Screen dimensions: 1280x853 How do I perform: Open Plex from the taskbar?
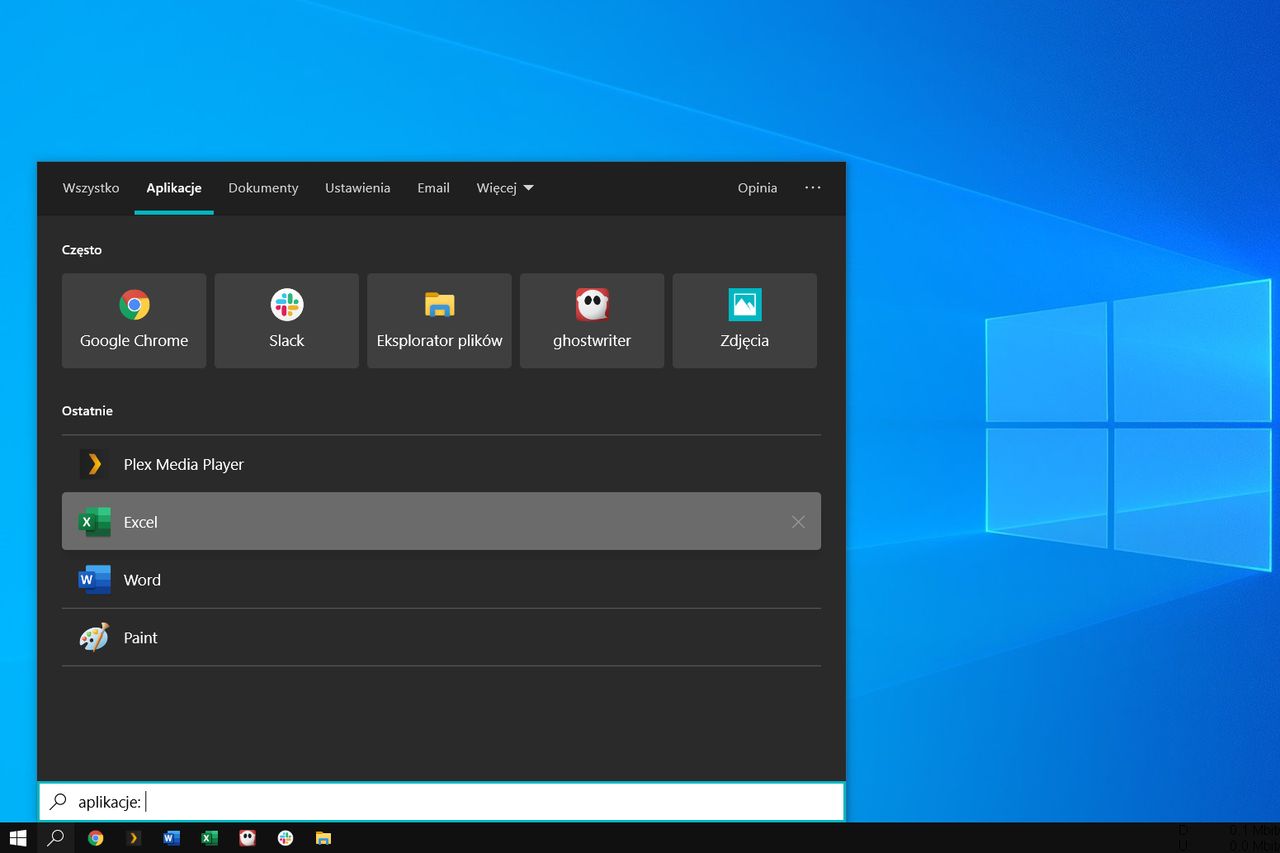click(x=133, y=838)
